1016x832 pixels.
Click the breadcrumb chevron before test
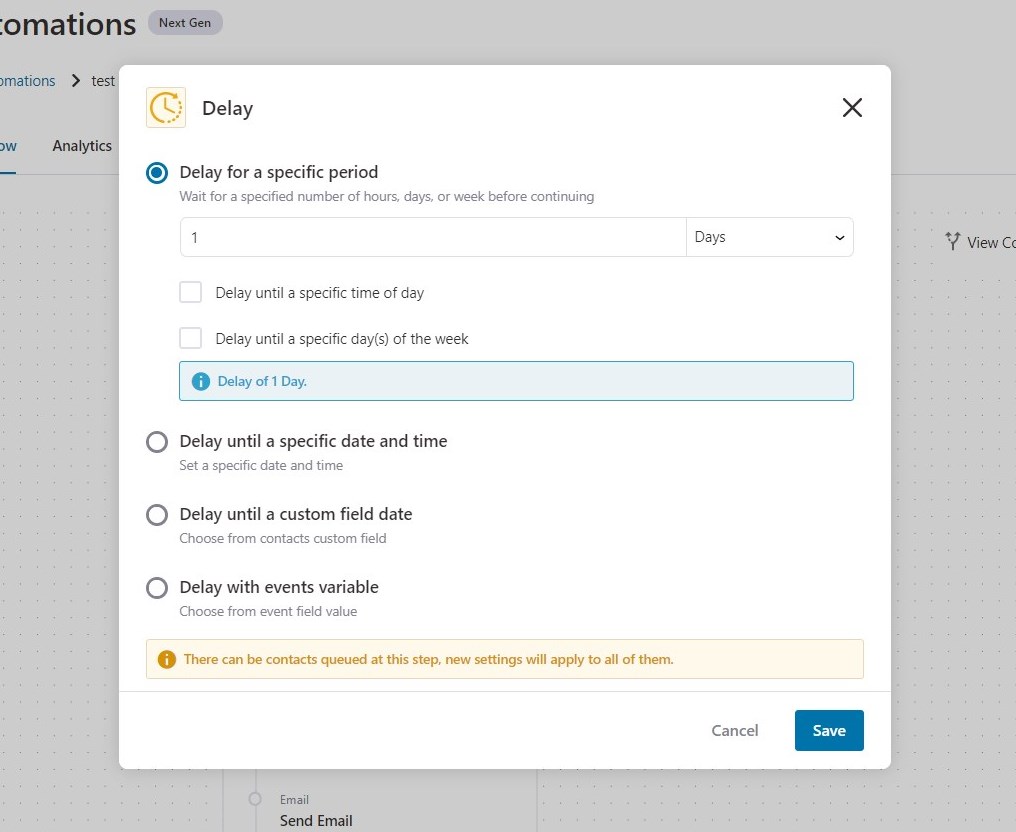coord(76,81)
